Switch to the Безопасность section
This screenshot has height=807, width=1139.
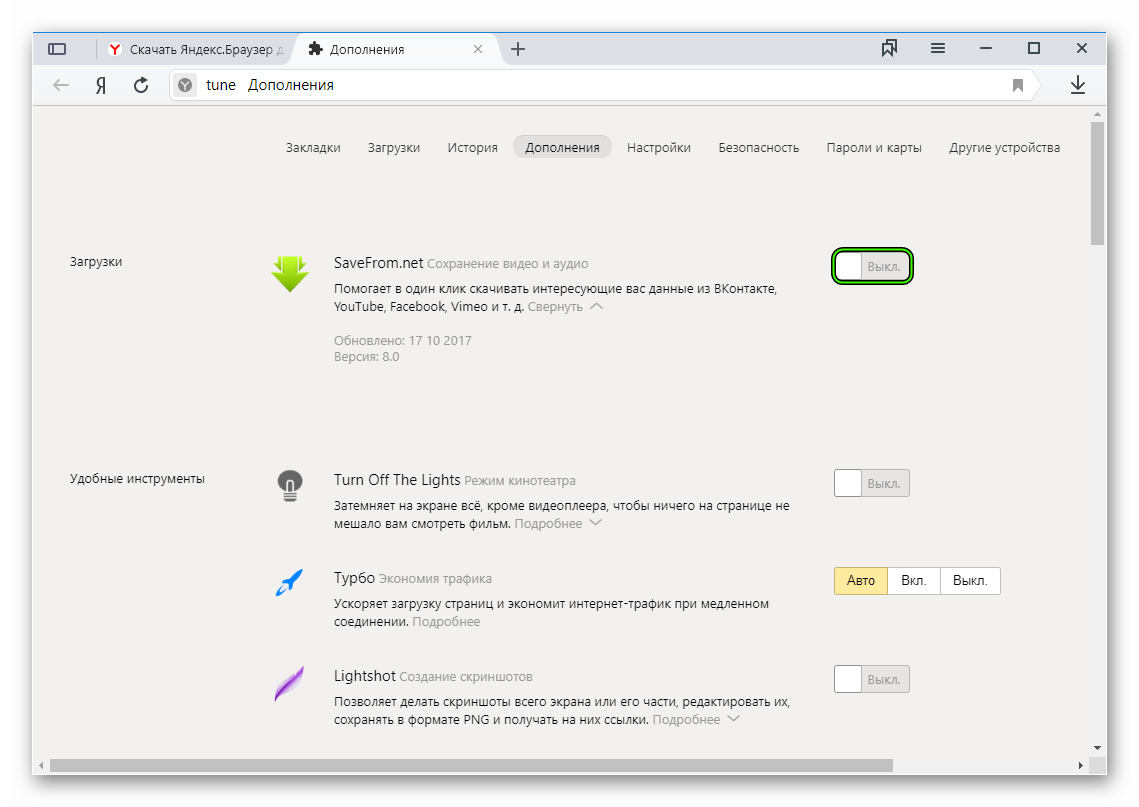(x=758, y=147)
